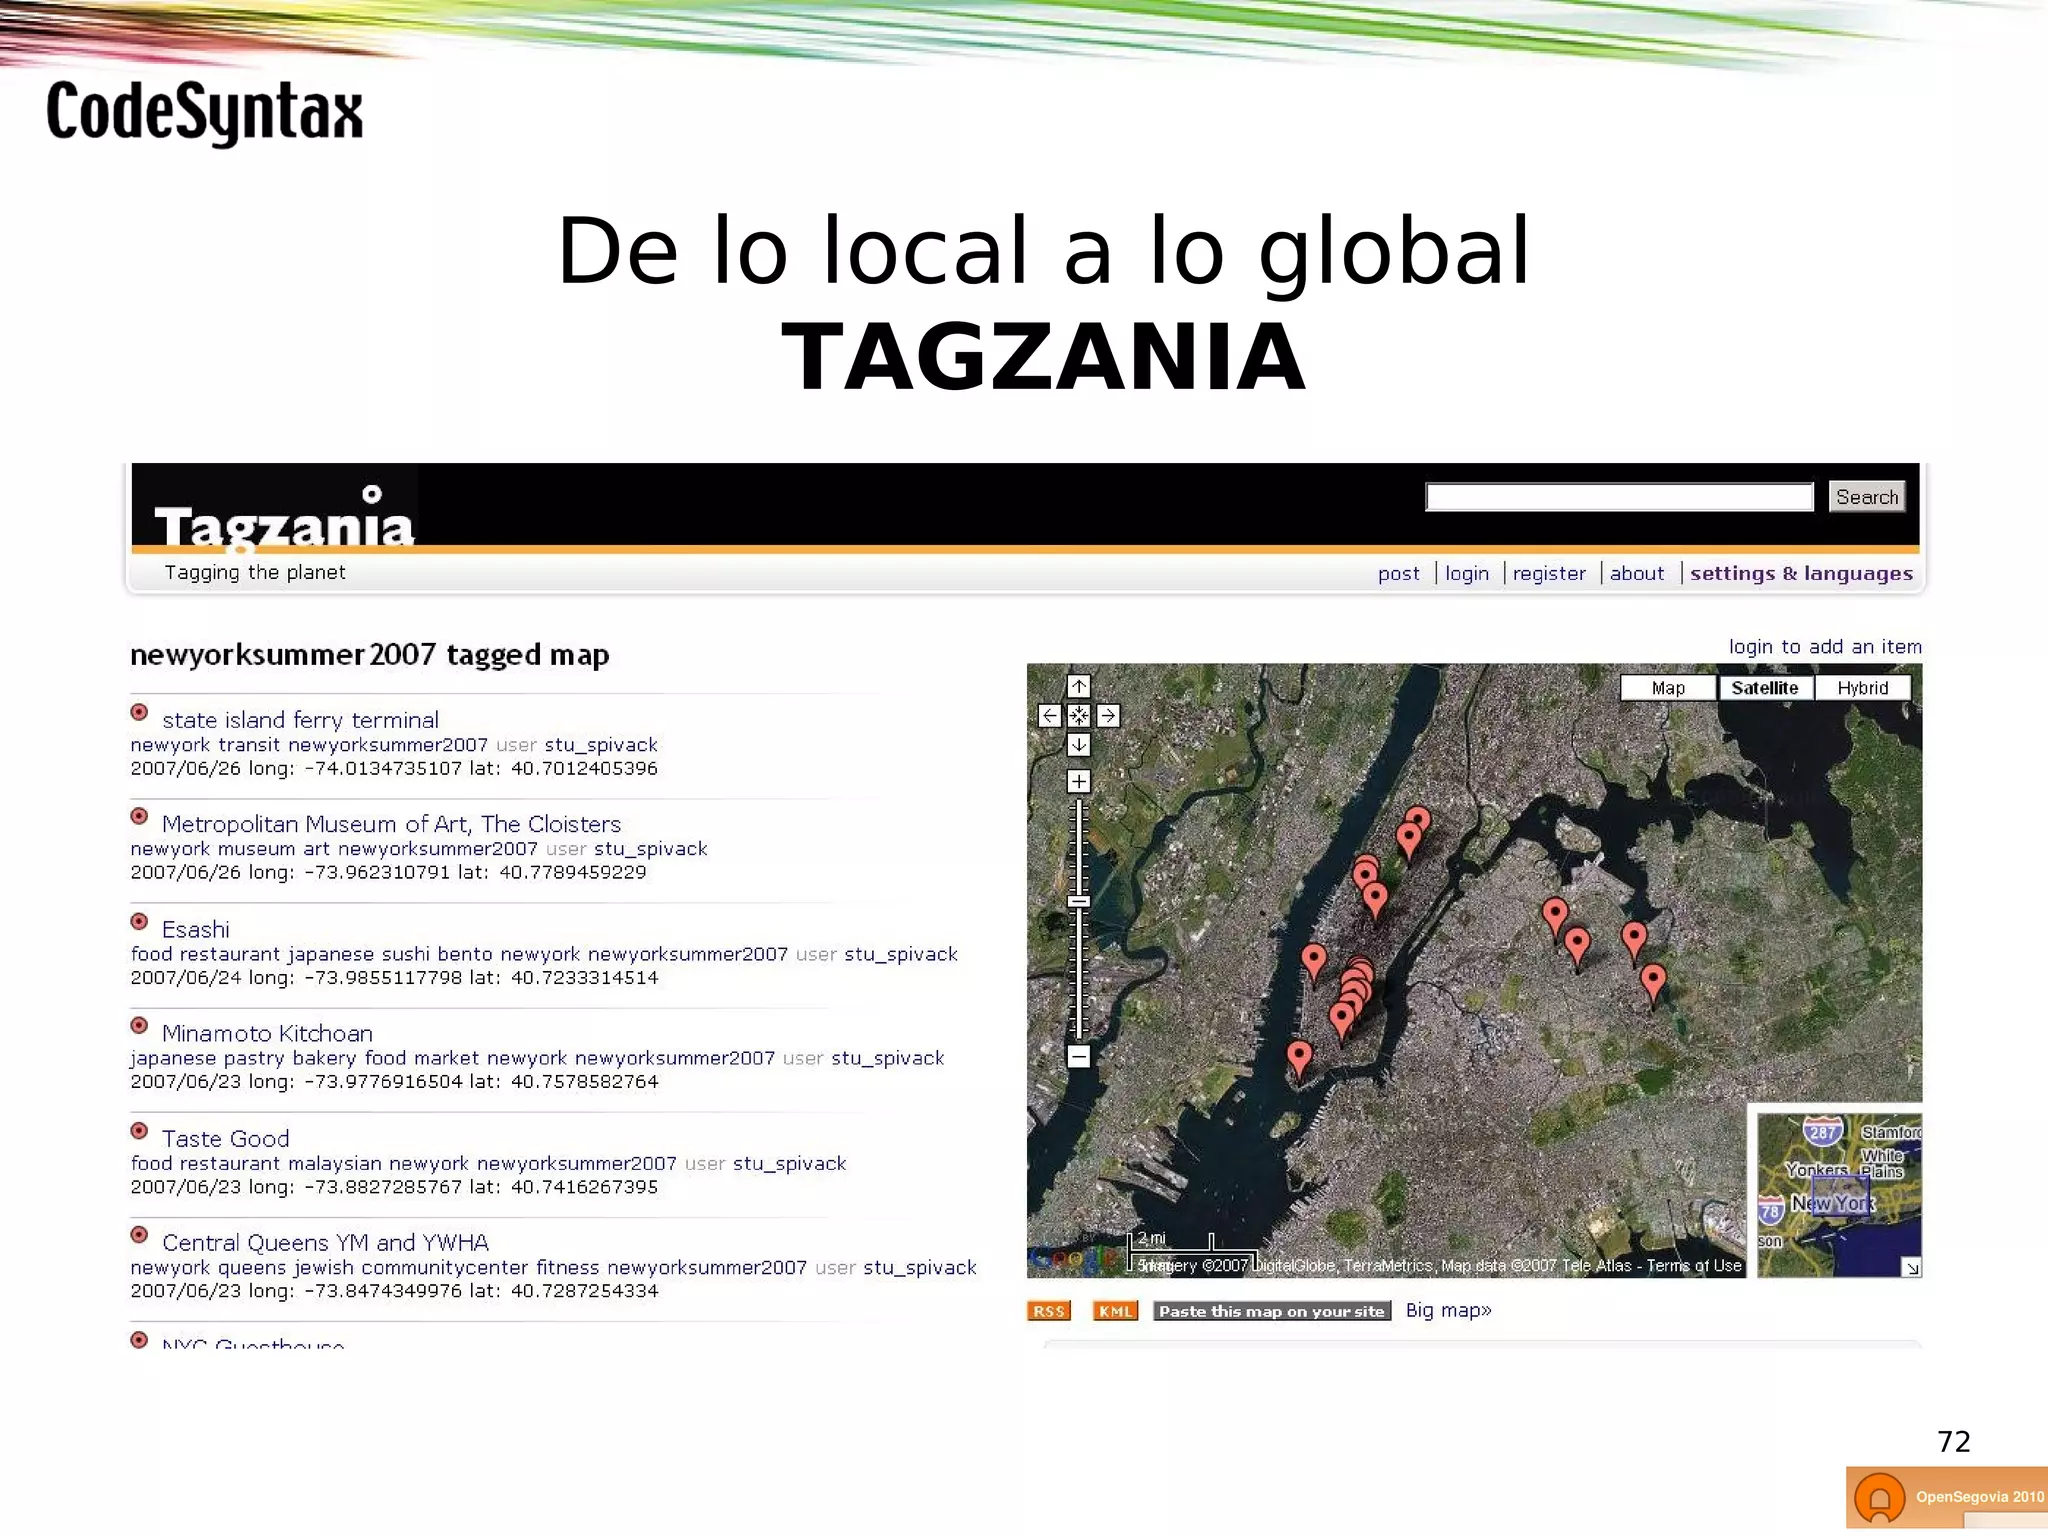Click the 'sushi' tag under Esashi
This screenshot has width=2048, height=1536.
[x=405, y=954]
